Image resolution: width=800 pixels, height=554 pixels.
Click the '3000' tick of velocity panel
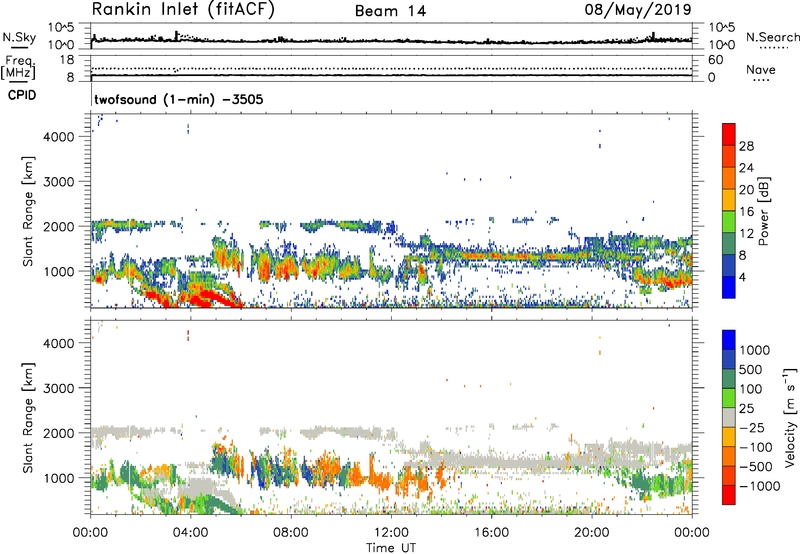[59, 388]
